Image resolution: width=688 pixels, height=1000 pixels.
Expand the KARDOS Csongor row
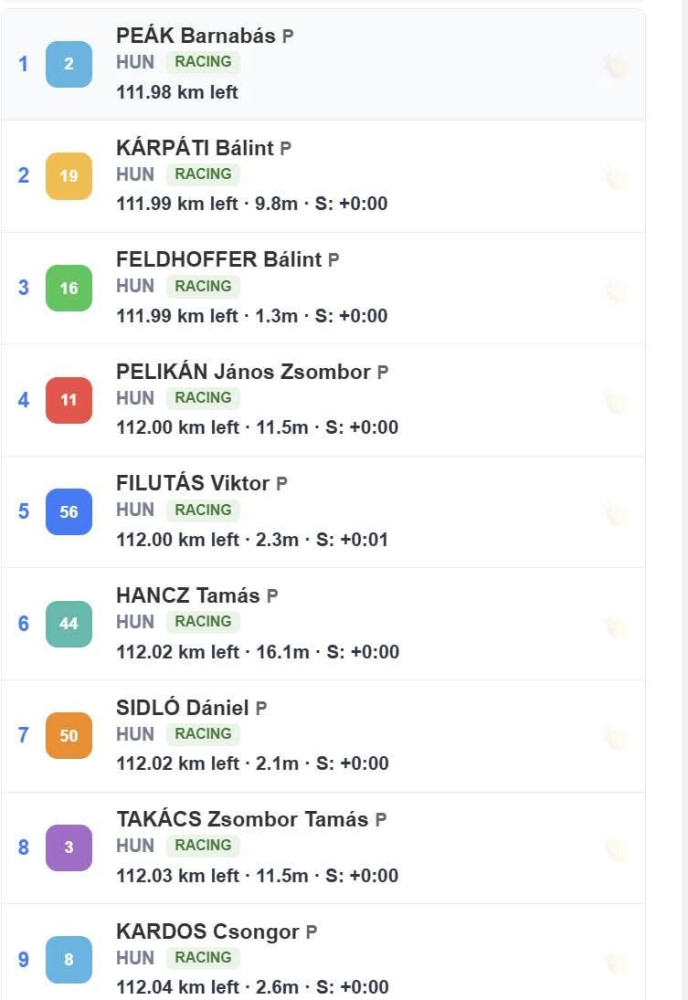323,952
